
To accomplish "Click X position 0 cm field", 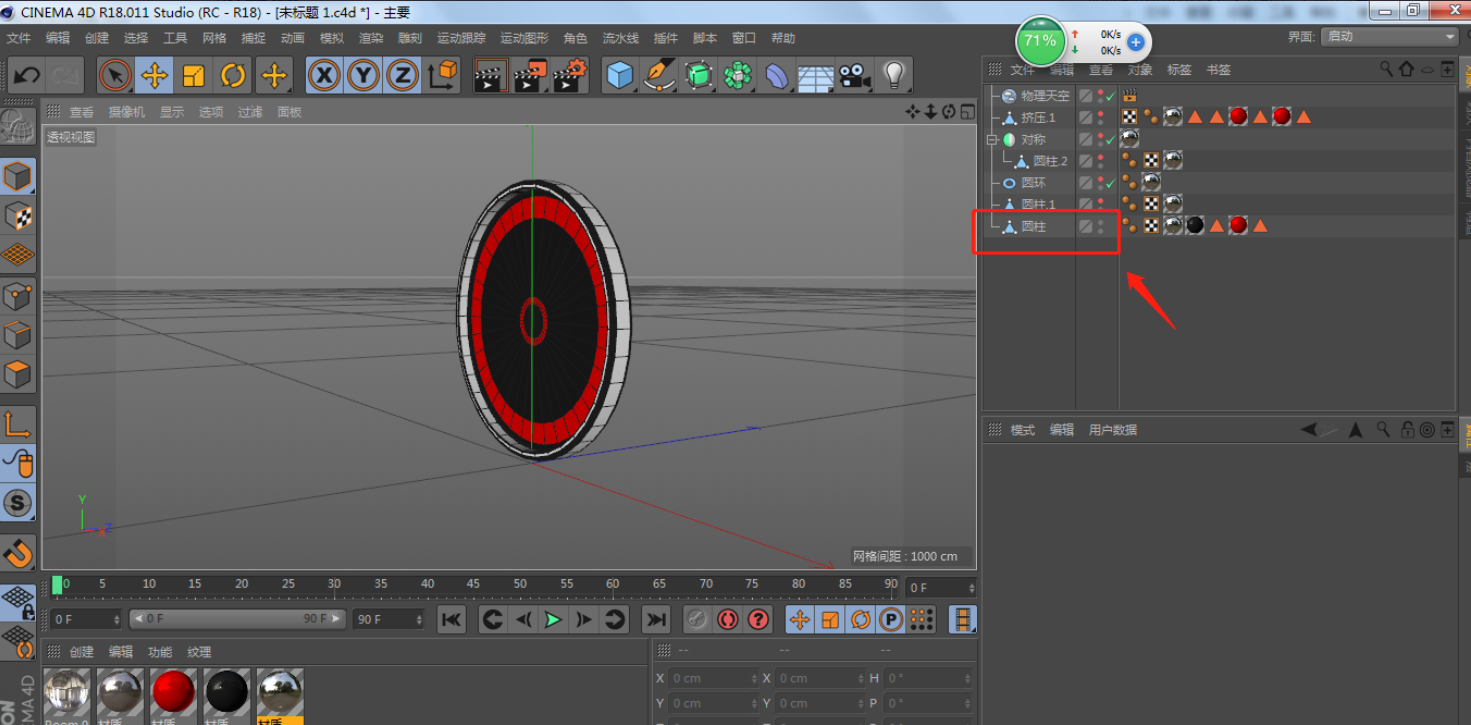I will click(713, 678).
